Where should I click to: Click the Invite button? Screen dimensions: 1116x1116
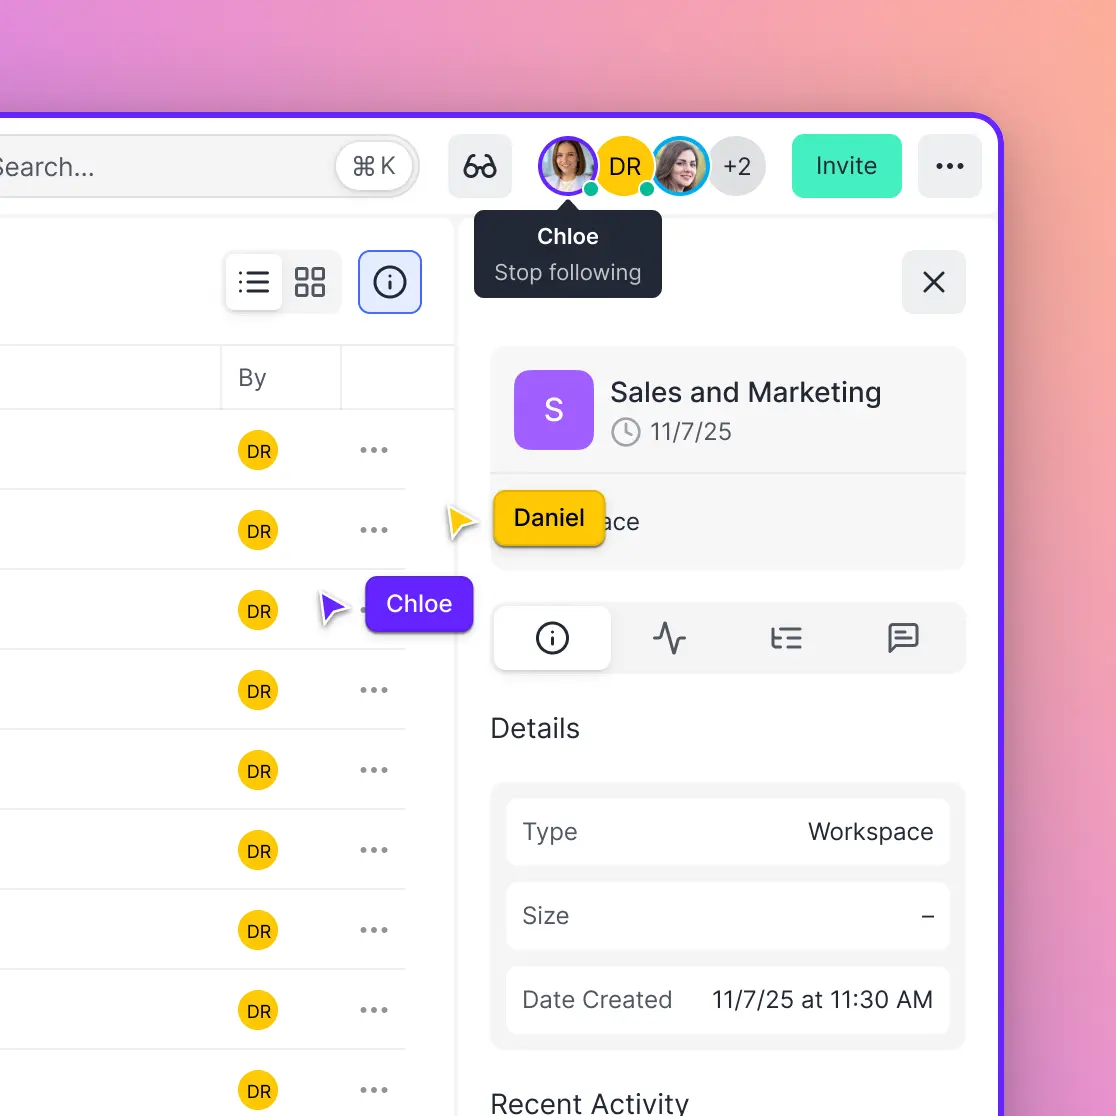846,166
